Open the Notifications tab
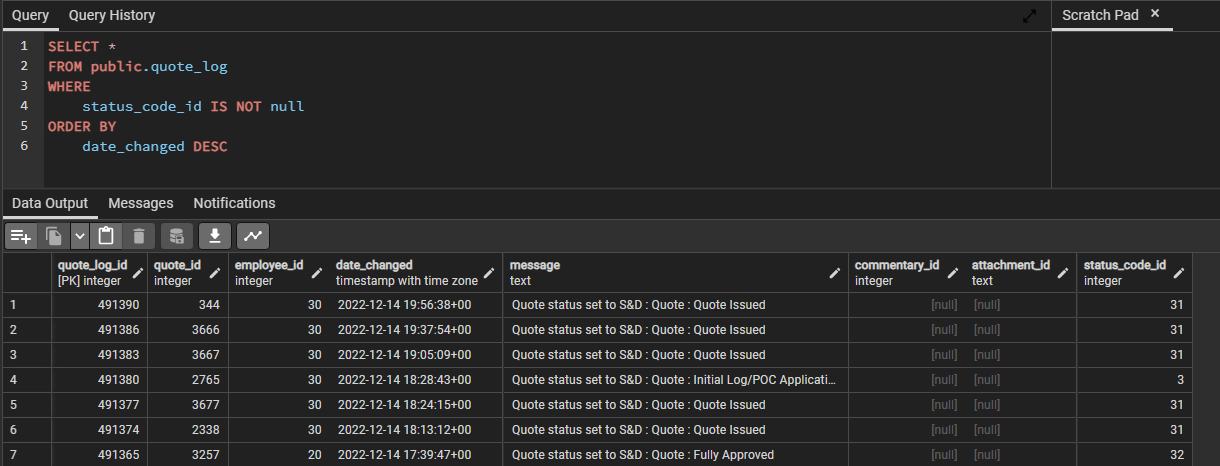 234,203
